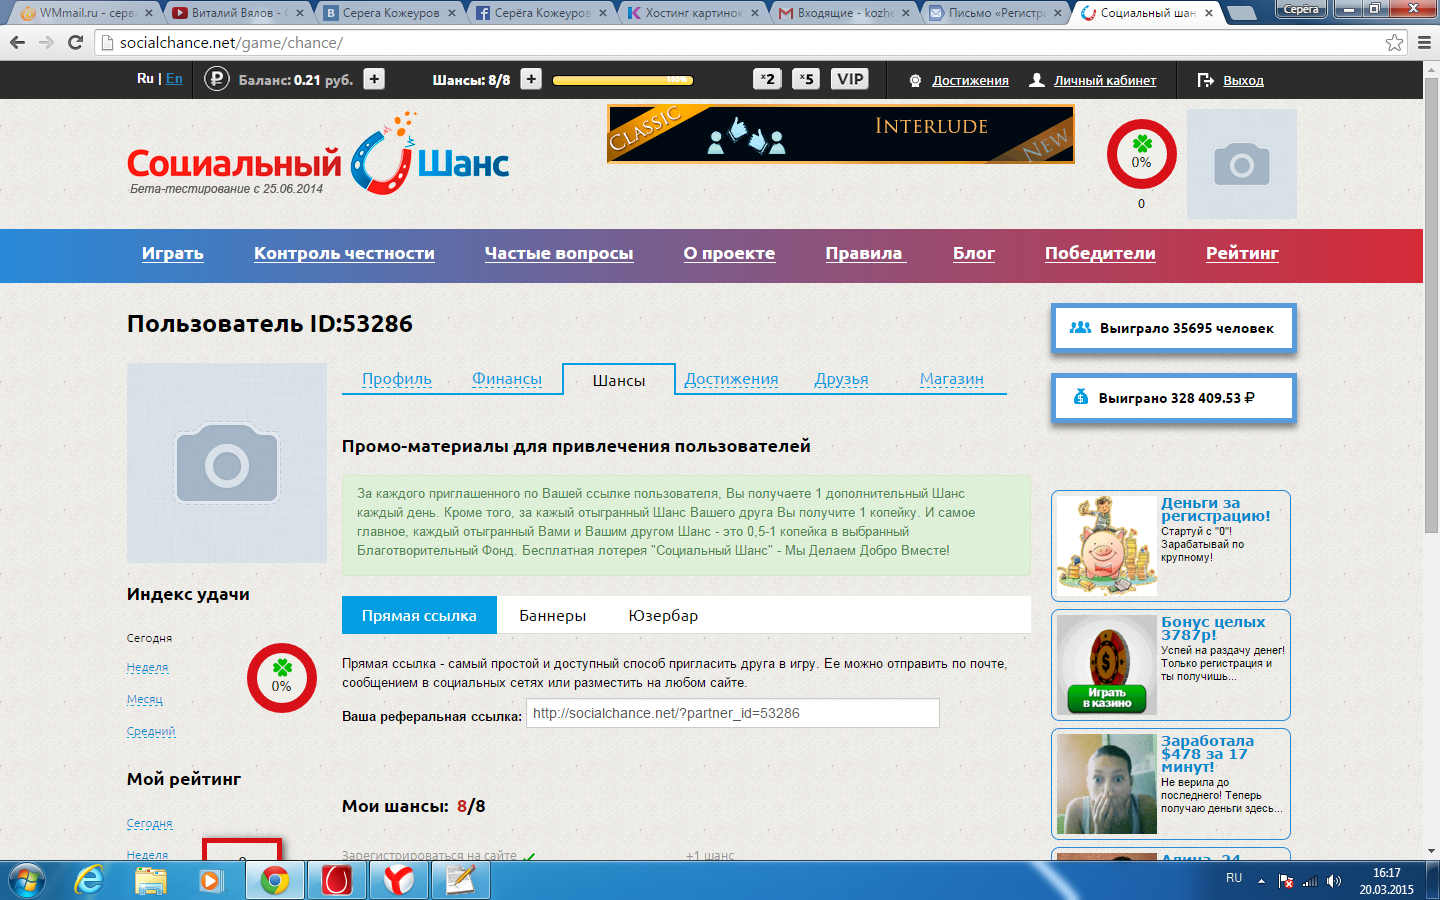
Task: Click the ruble coin balance icon
Action: coord(217,79)
